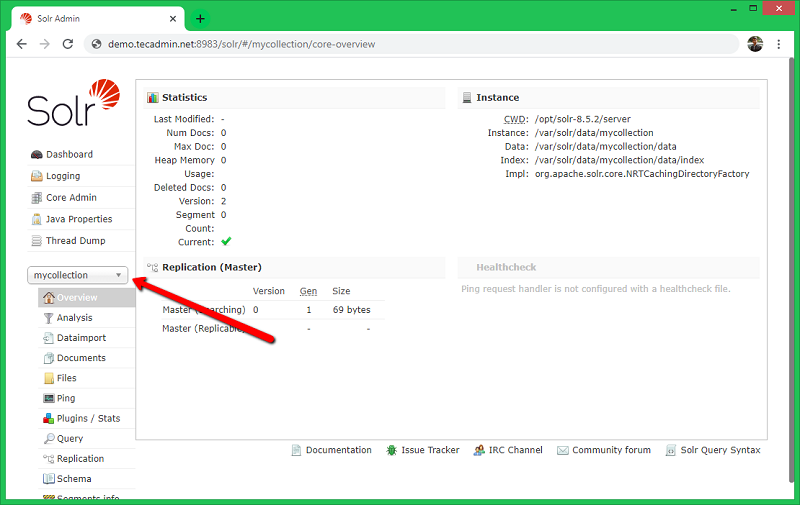Click the Analysis funnel icon
The height and width of the screenshot is (505, 800).
tap(48, 318)
